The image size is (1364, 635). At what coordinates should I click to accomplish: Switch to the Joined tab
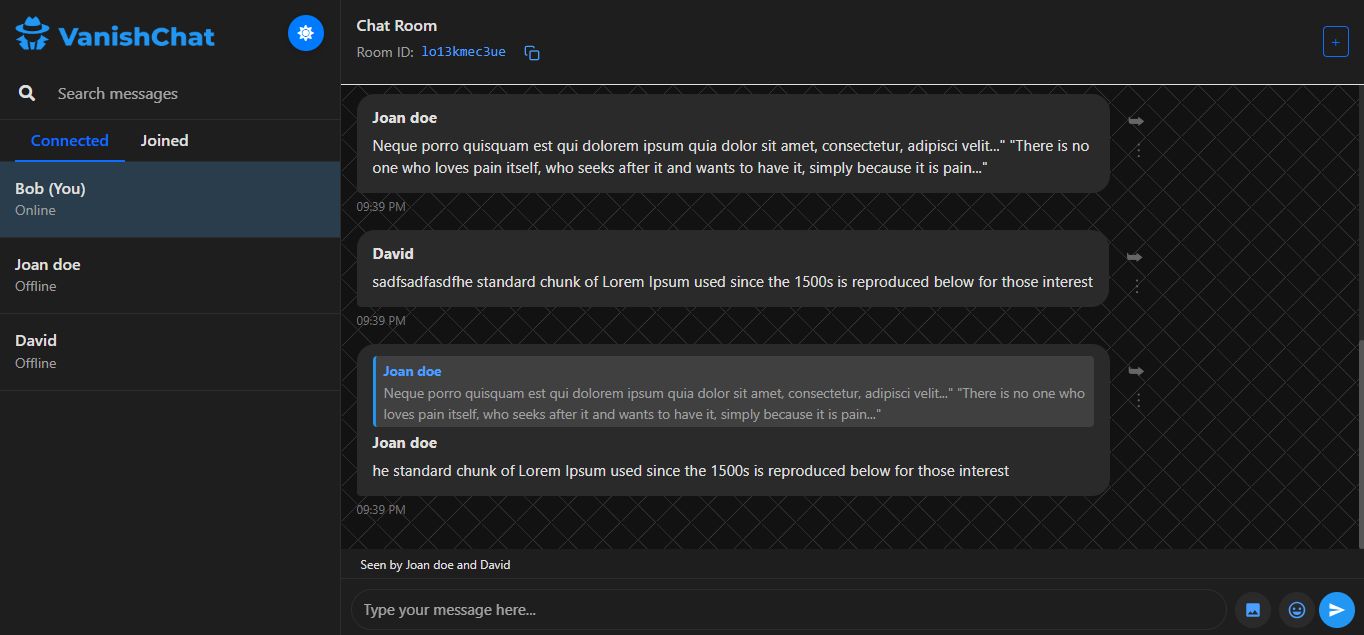(164, 141)
